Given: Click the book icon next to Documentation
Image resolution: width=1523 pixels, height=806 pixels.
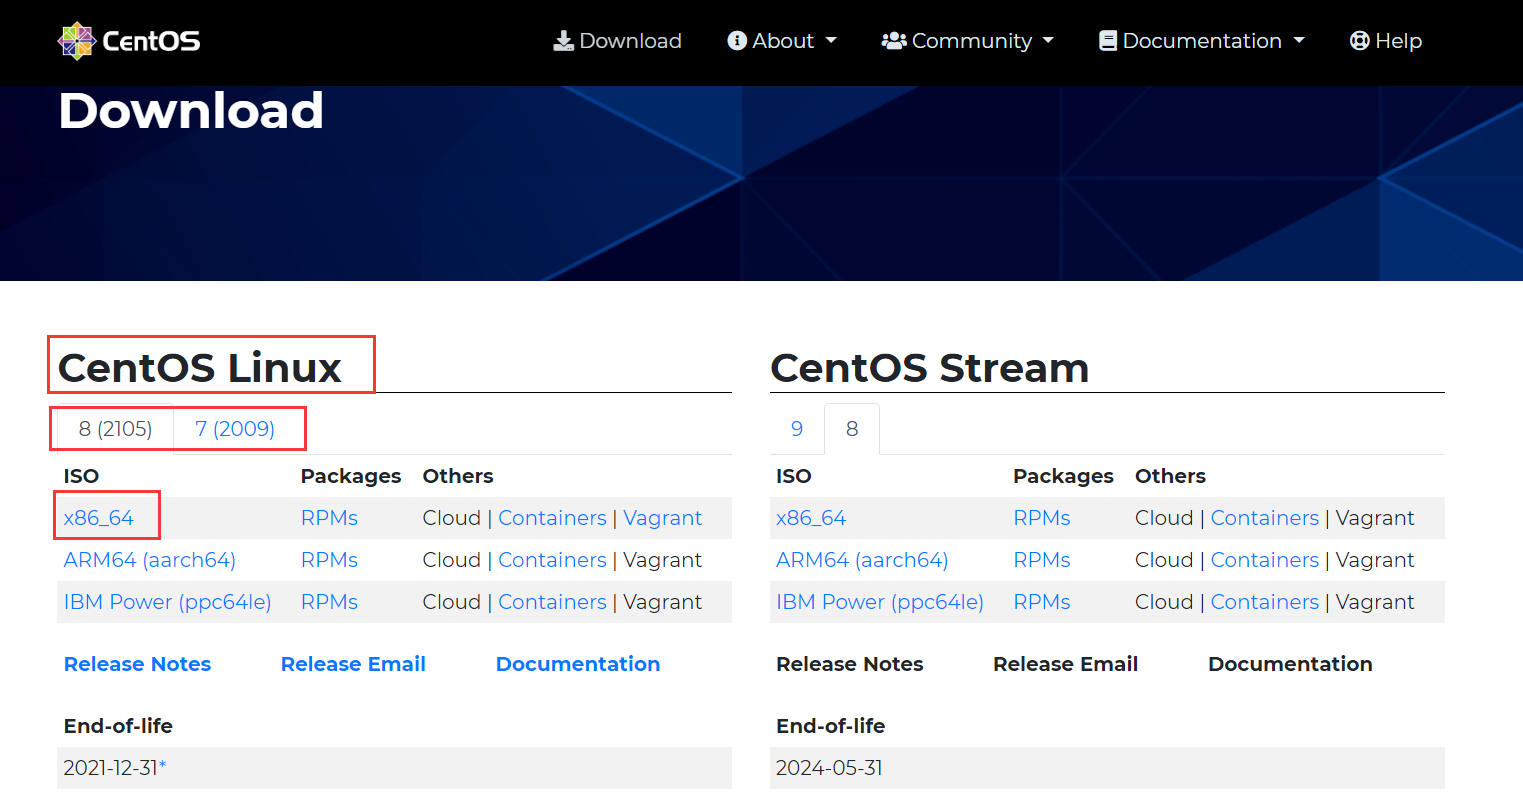Looking at the screenshot, I should [1108, 41].
